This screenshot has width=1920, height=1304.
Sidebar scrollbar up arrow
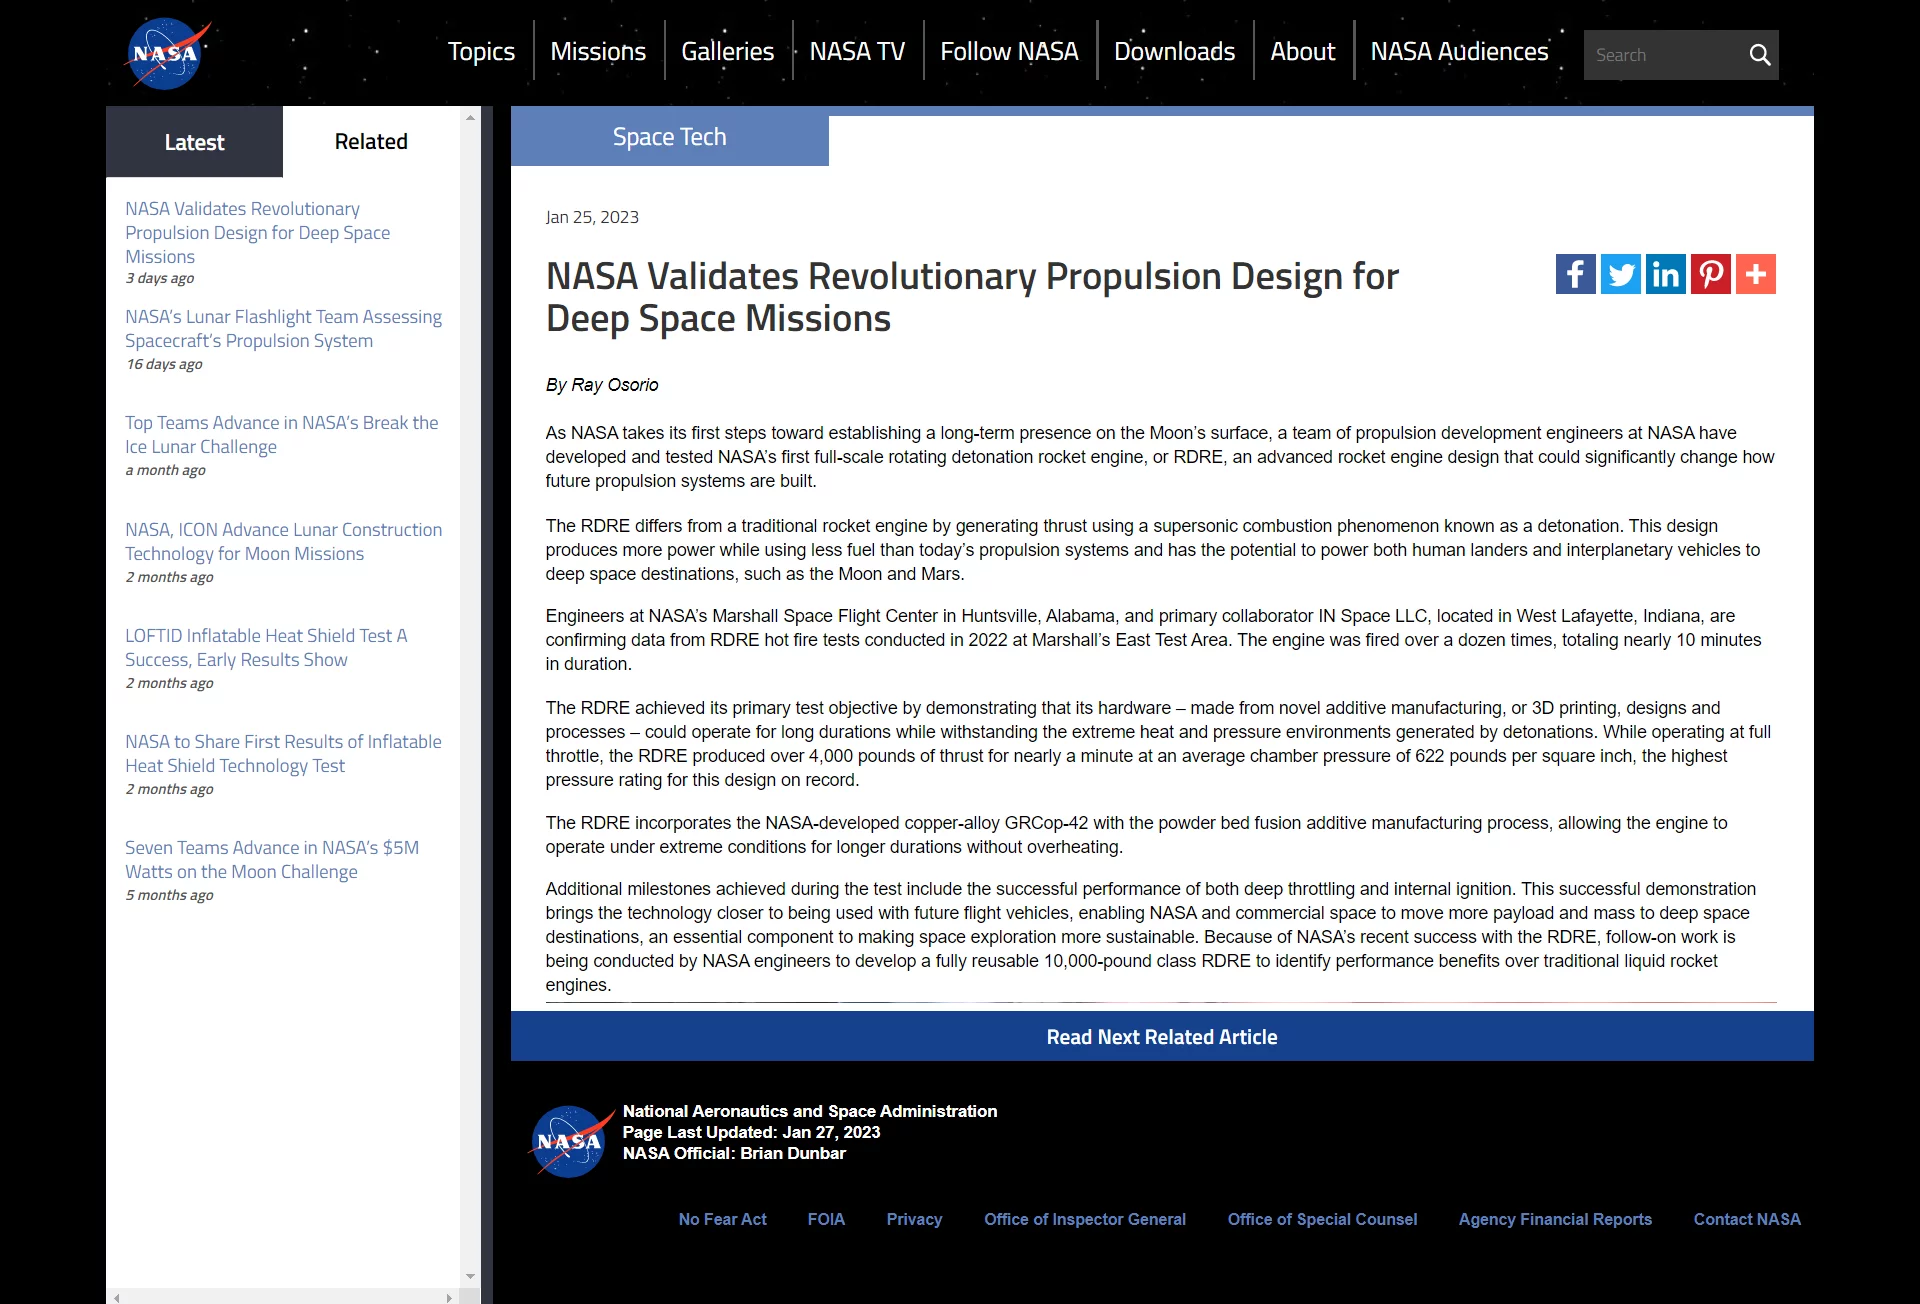(470, 118)
